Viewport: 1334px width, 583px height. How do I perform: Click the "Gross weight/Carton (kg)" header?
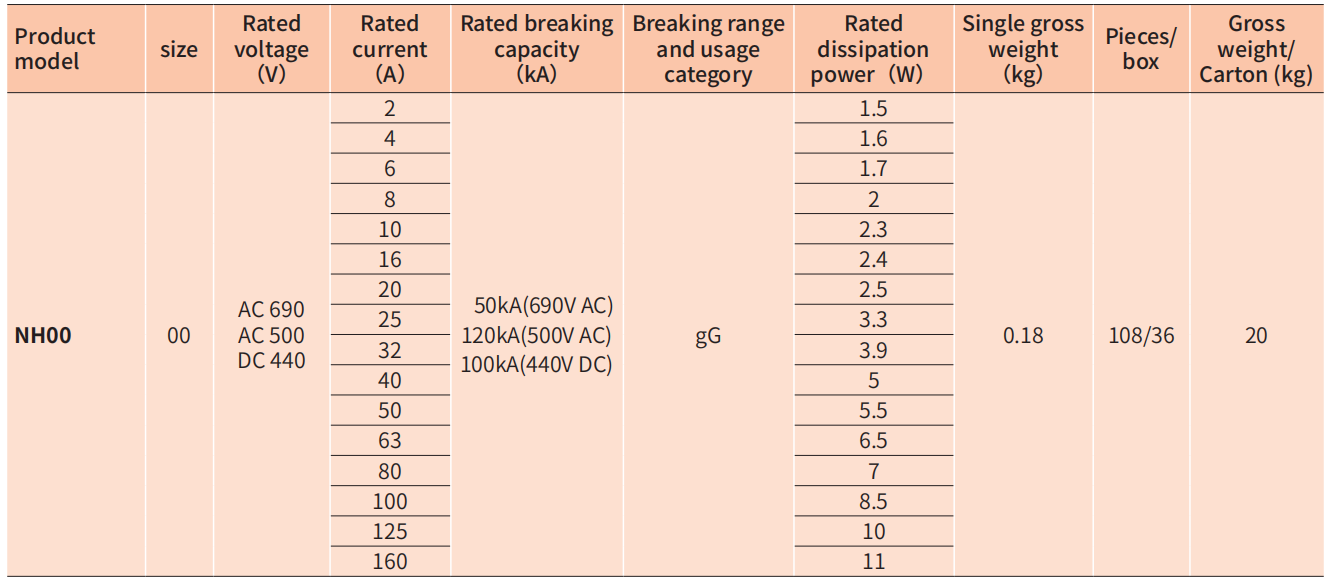pyautogui.click(x=1256, y=49)
